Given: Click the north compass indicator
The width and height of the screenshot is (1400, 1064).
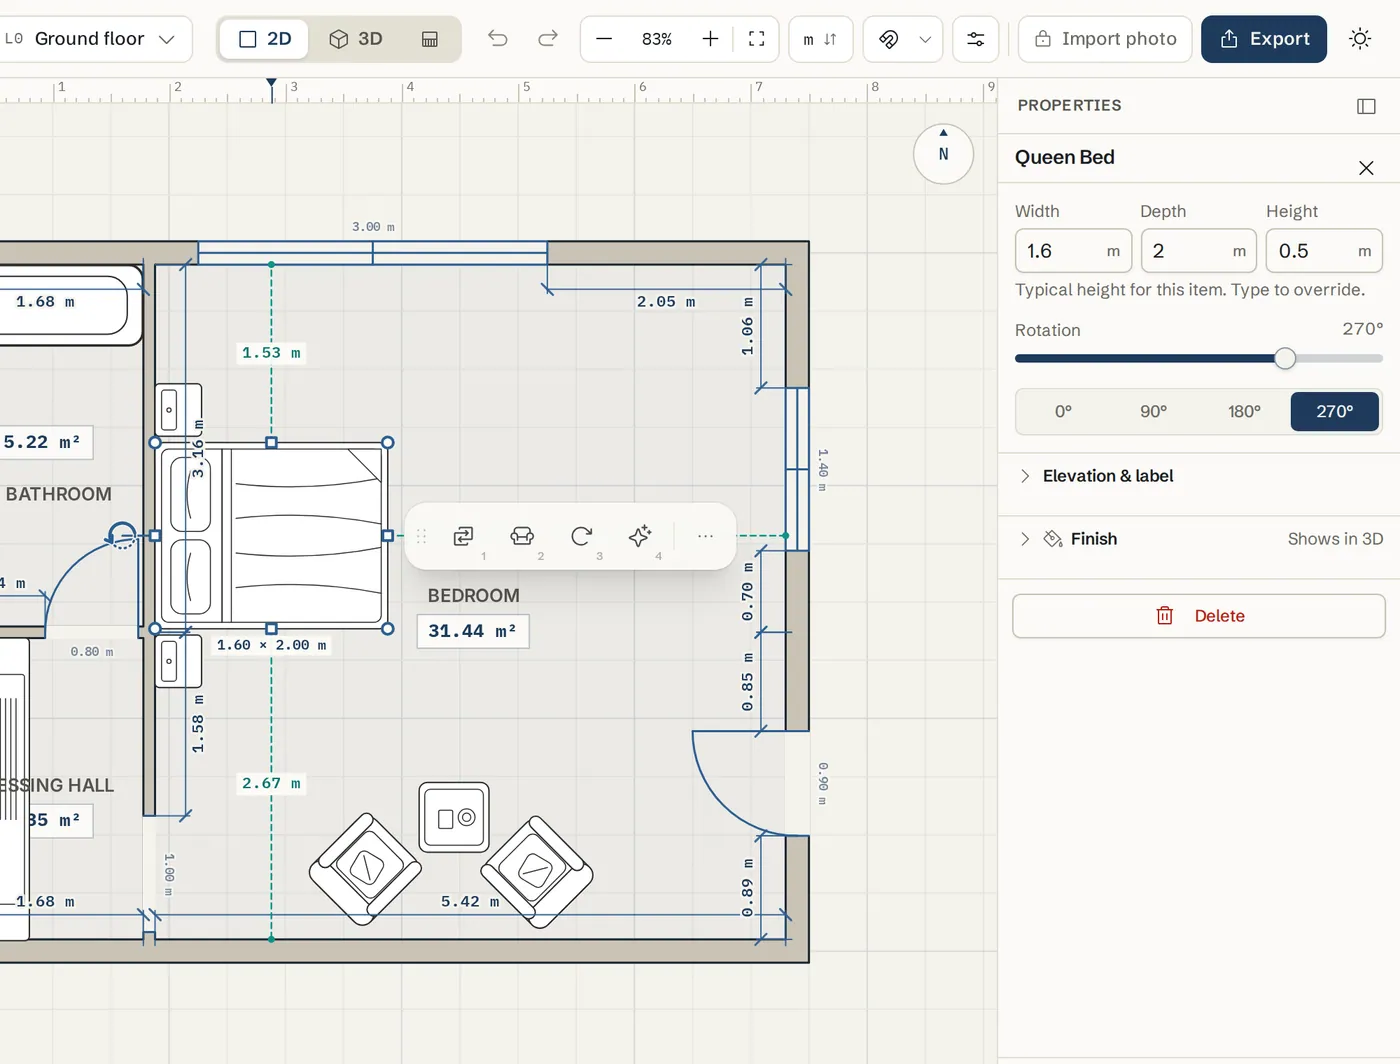Looking at the screenshot, I should (x=943, y=154).
